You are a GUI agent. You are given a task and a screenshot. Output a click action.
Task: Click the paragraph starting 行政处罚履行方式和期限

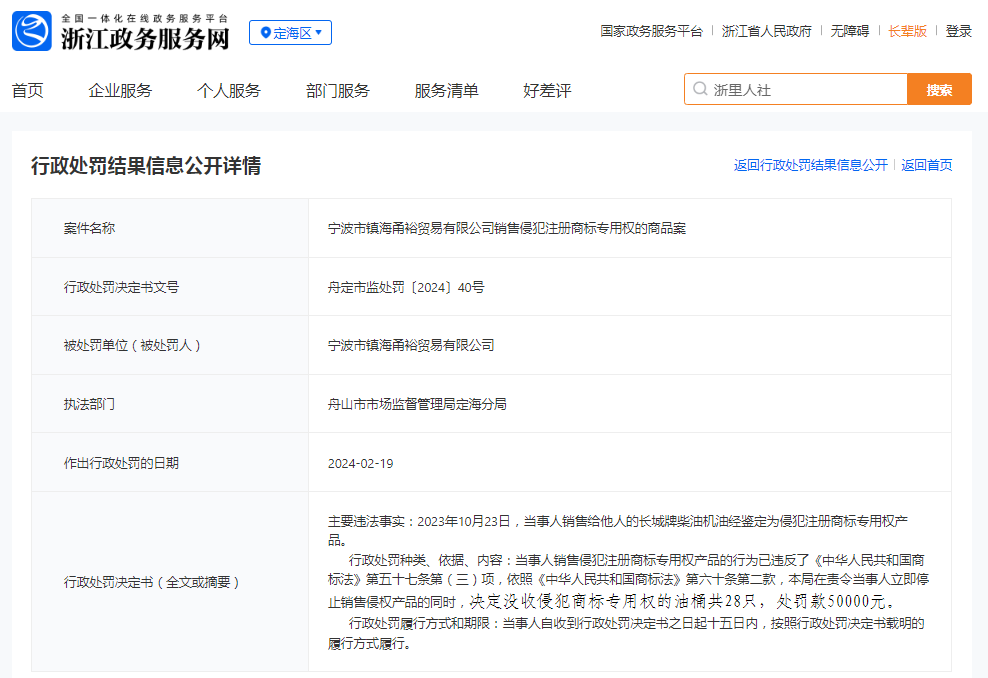tap(626, 633)
